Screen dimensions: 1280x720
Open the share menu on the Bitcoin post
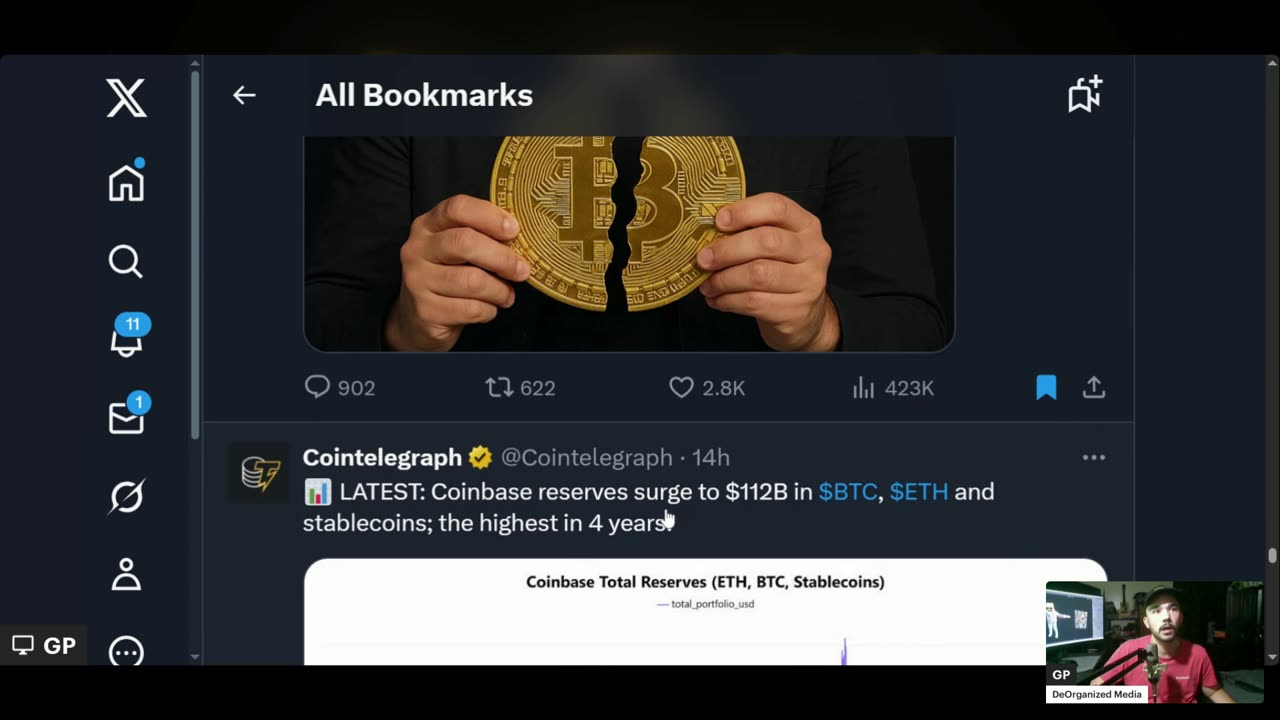[1094, 387]
